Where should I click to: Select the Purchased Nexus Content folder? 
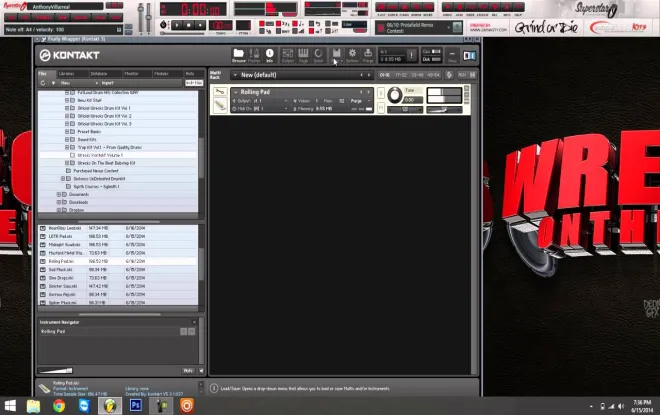[96, 171]
